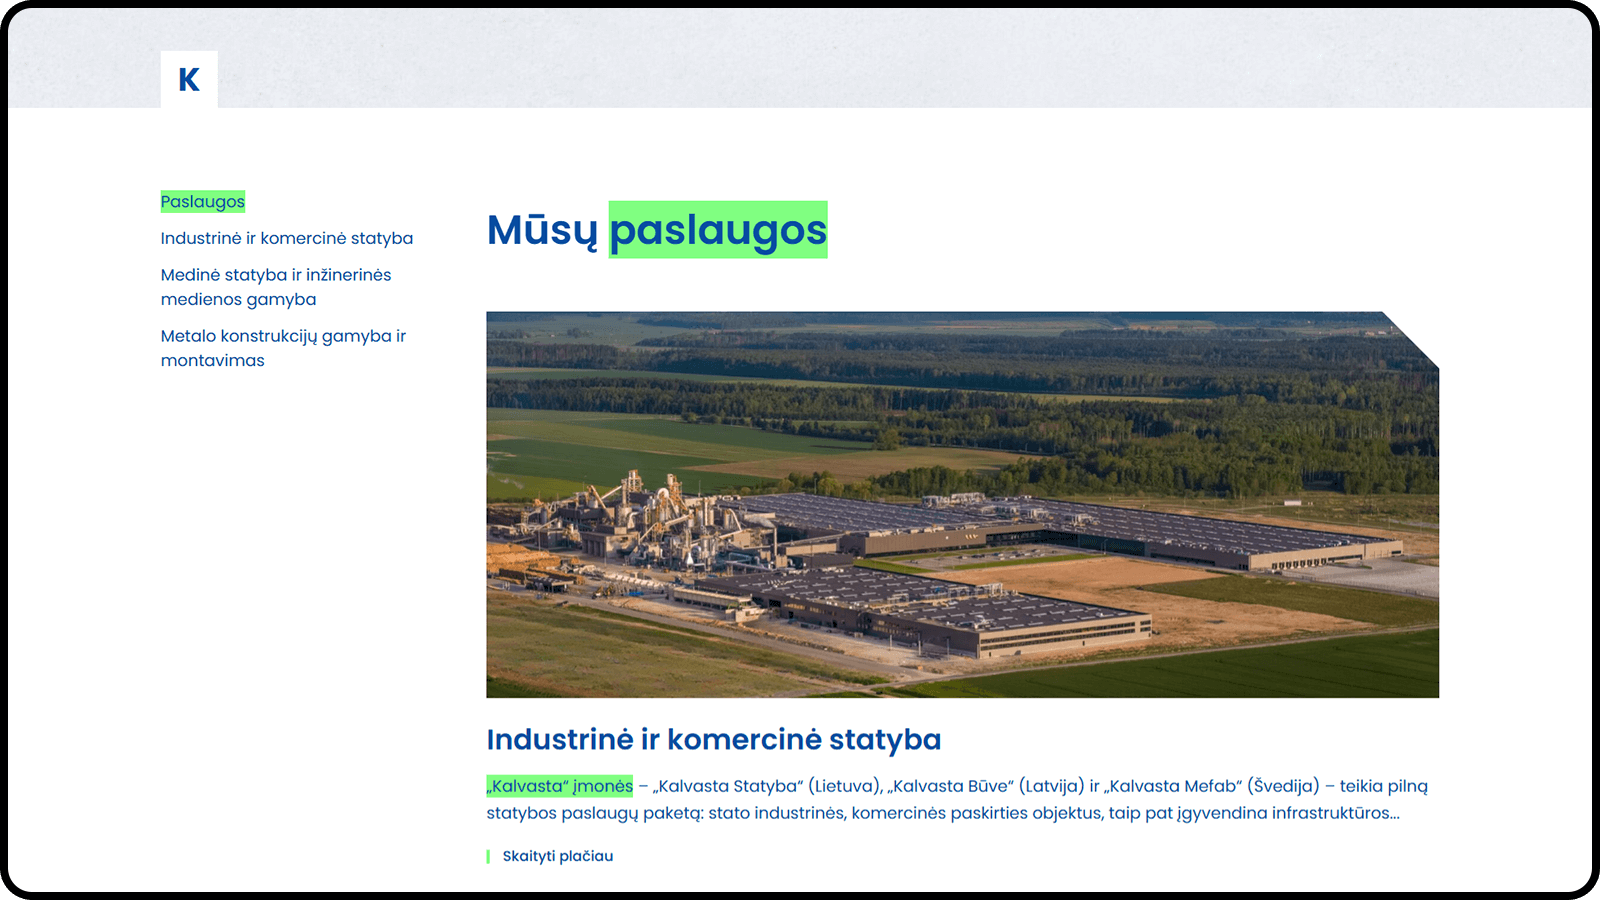1600x900 pixels.
Task: Open Medinė statyba ir inžinerinės medienos gamyba
Action: [x=276, y=287]
